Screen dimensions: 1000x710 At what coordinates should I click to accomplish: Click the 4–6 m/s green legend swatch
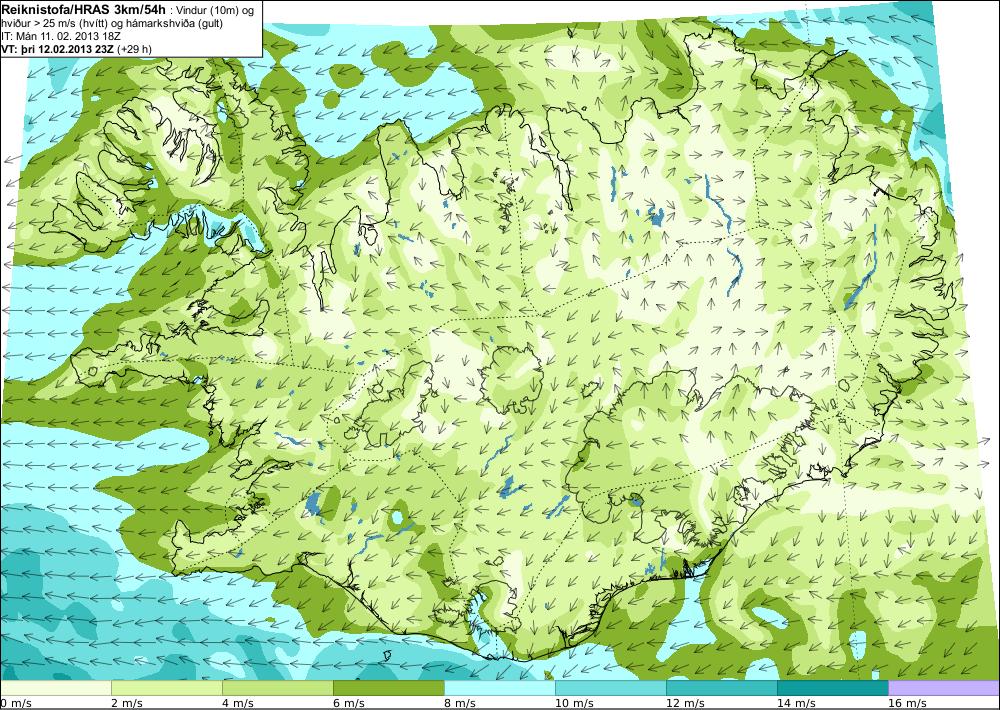278,688
